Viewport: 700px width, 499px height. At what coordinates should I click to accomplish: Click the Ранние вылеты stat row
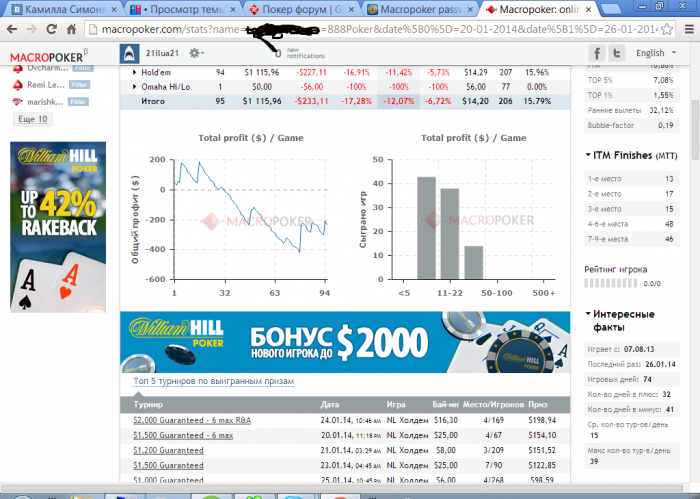click(631, 110)
